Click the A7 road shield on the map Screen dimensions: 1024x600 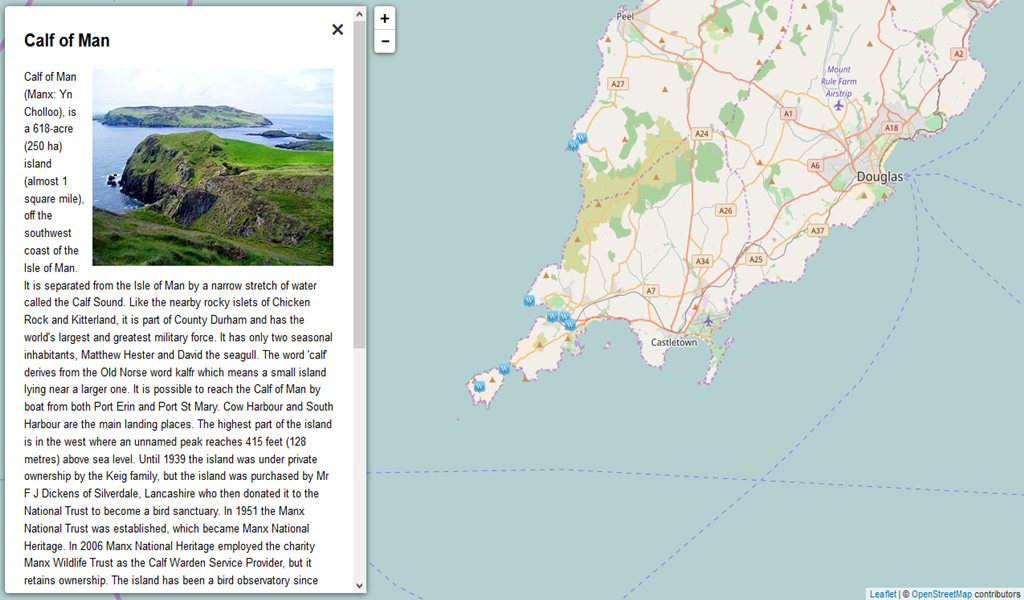[651, 291]
